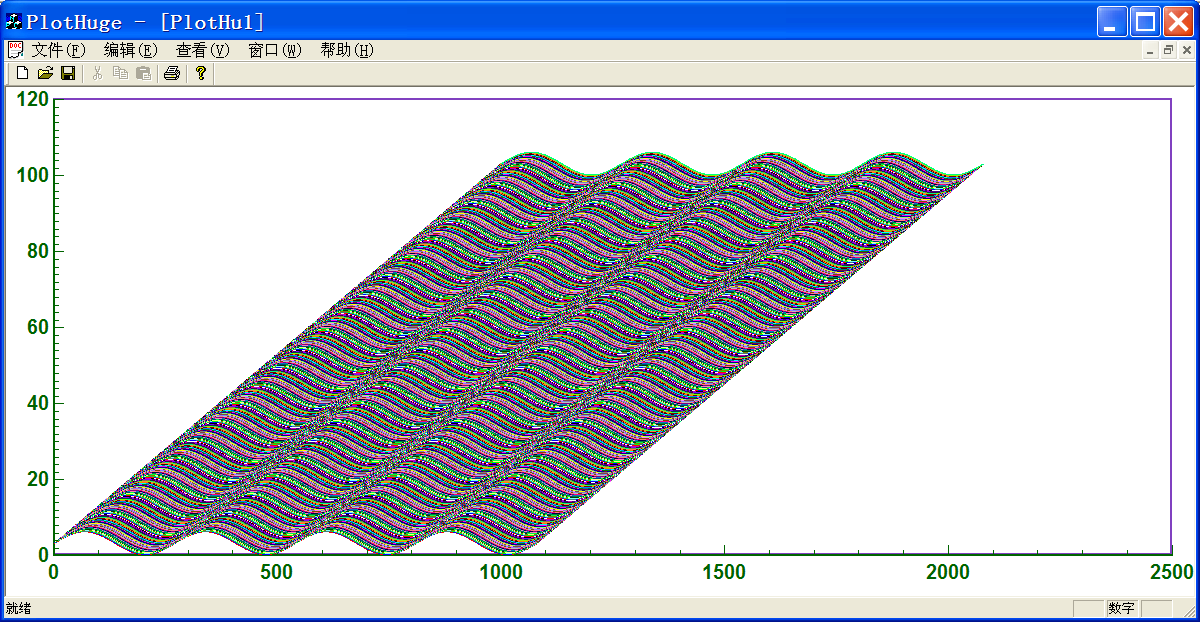Expand the 窗口(W) menu

[x=274, y=50]
